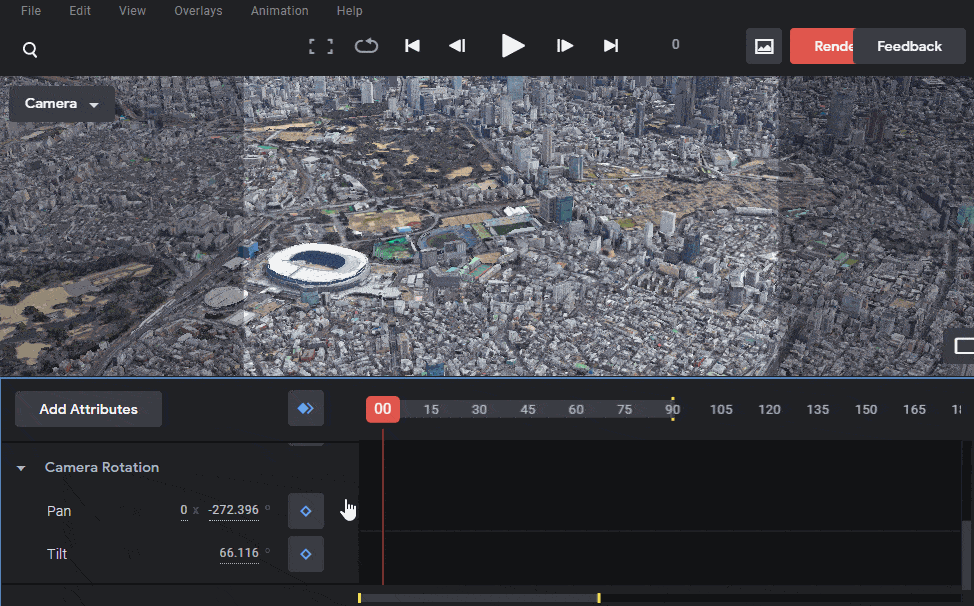Image resolution: width=974 pixels, height=606 pixels.
Task: Jump to the last frame
Action: click(611, 45)
